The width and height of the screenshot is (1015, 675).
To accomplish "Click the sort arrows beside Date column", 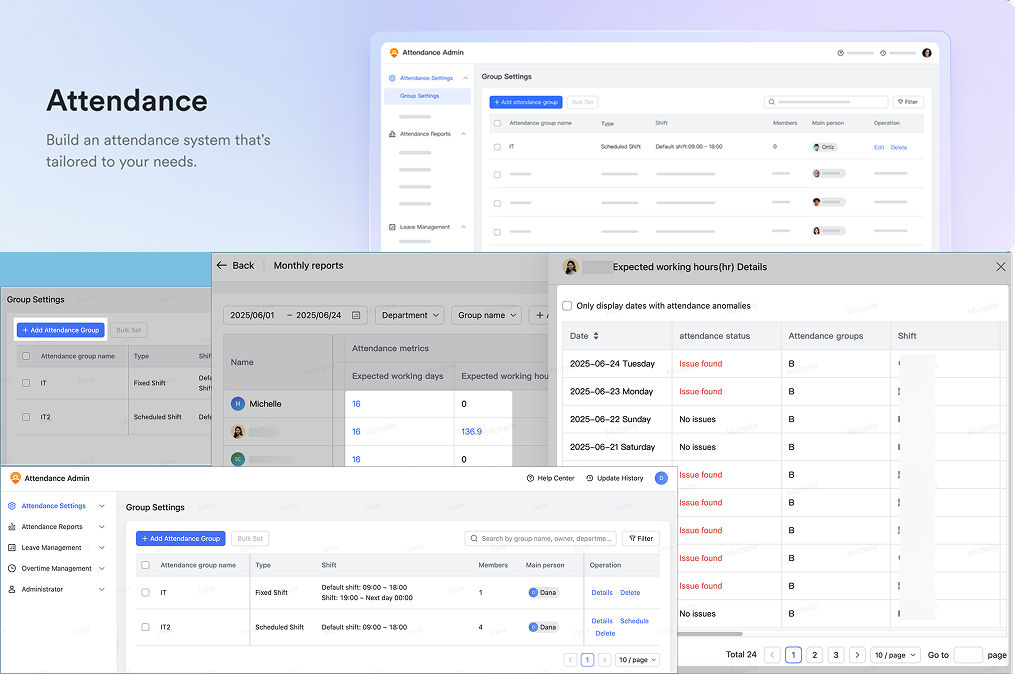I will [x=597, y=336].
